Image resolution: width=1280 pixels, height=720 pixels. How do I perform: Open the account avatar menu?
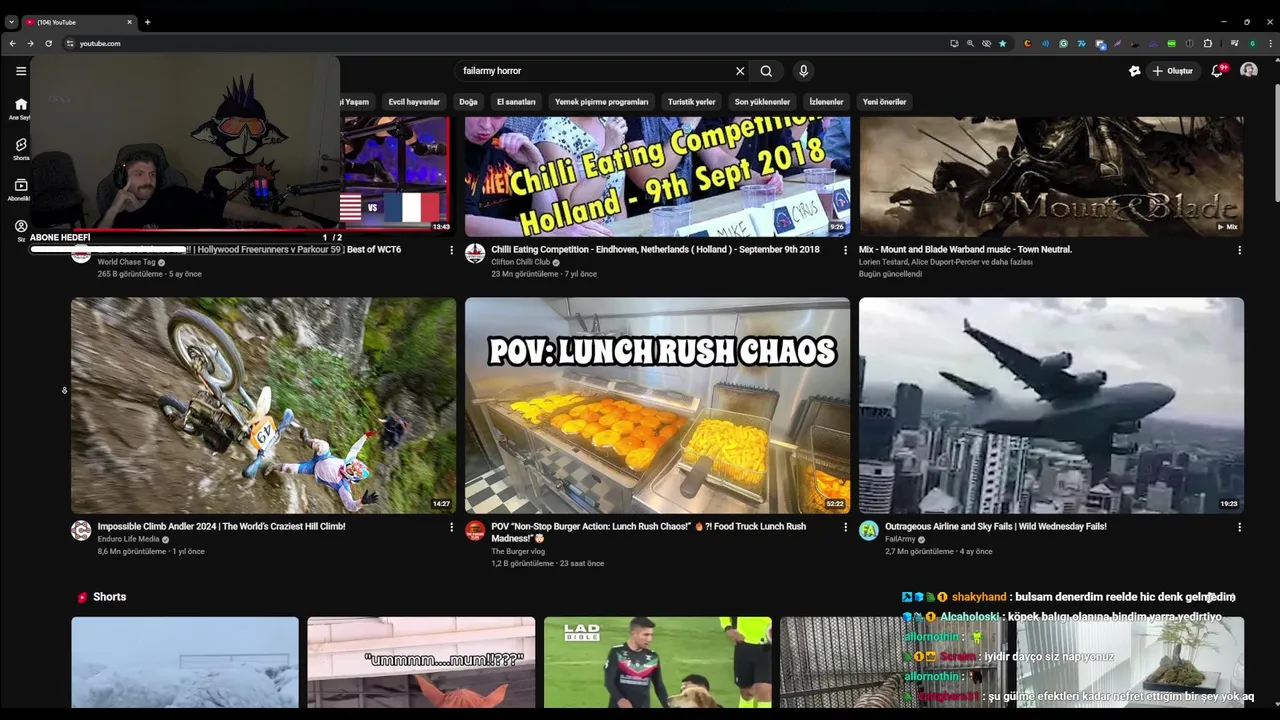[1249, 70]
